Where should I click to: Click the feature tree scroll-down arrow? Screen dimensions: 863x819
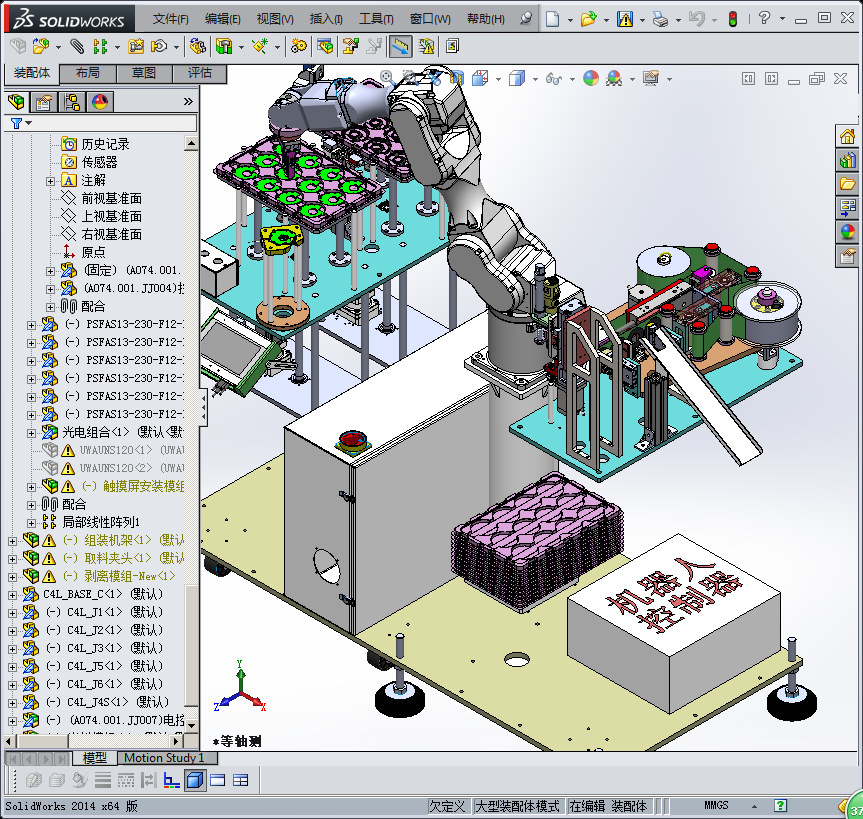coord(191,725)
